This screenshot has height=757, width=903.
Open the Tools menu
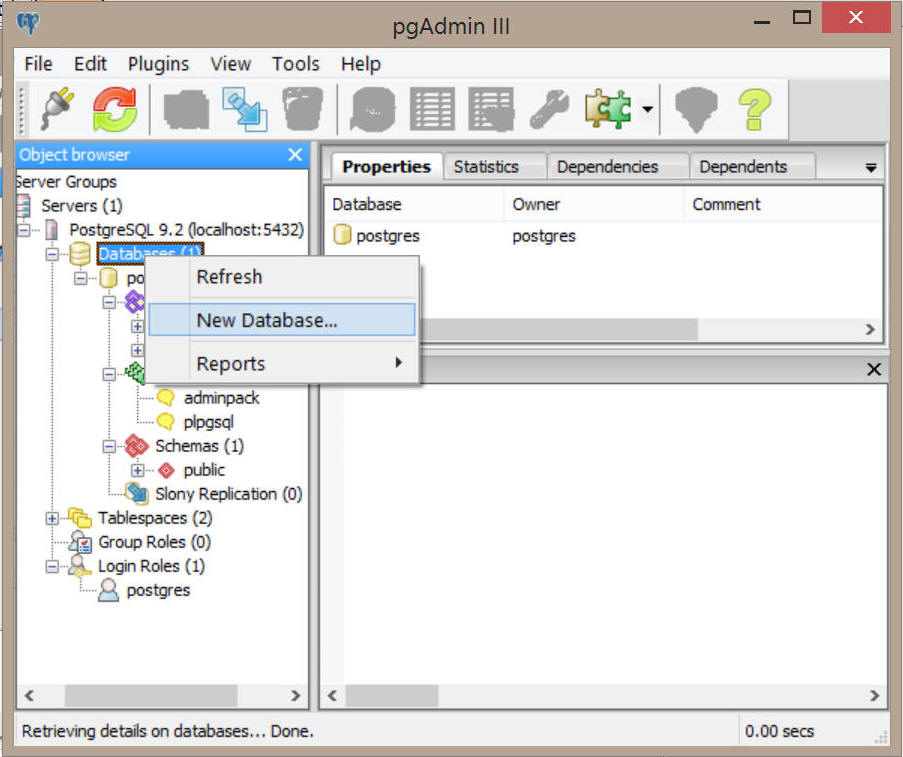tap(295, 64)
